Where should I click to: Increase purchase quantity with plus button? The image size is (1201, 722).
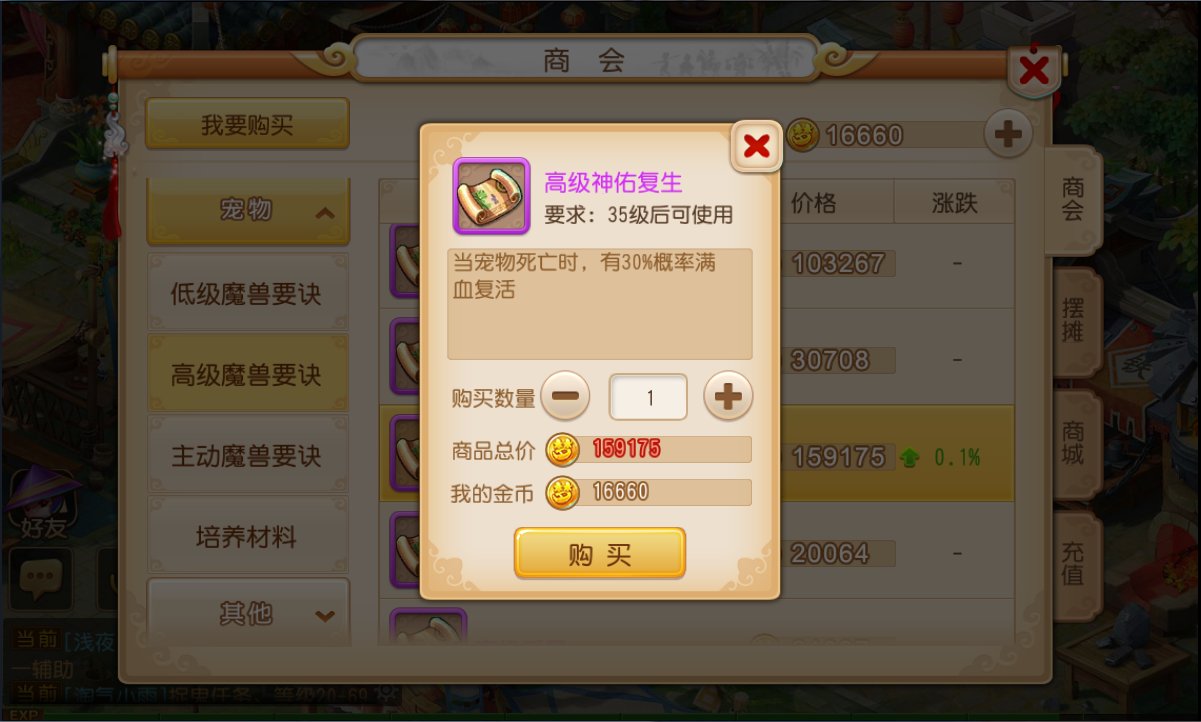(x=728, y=397)
